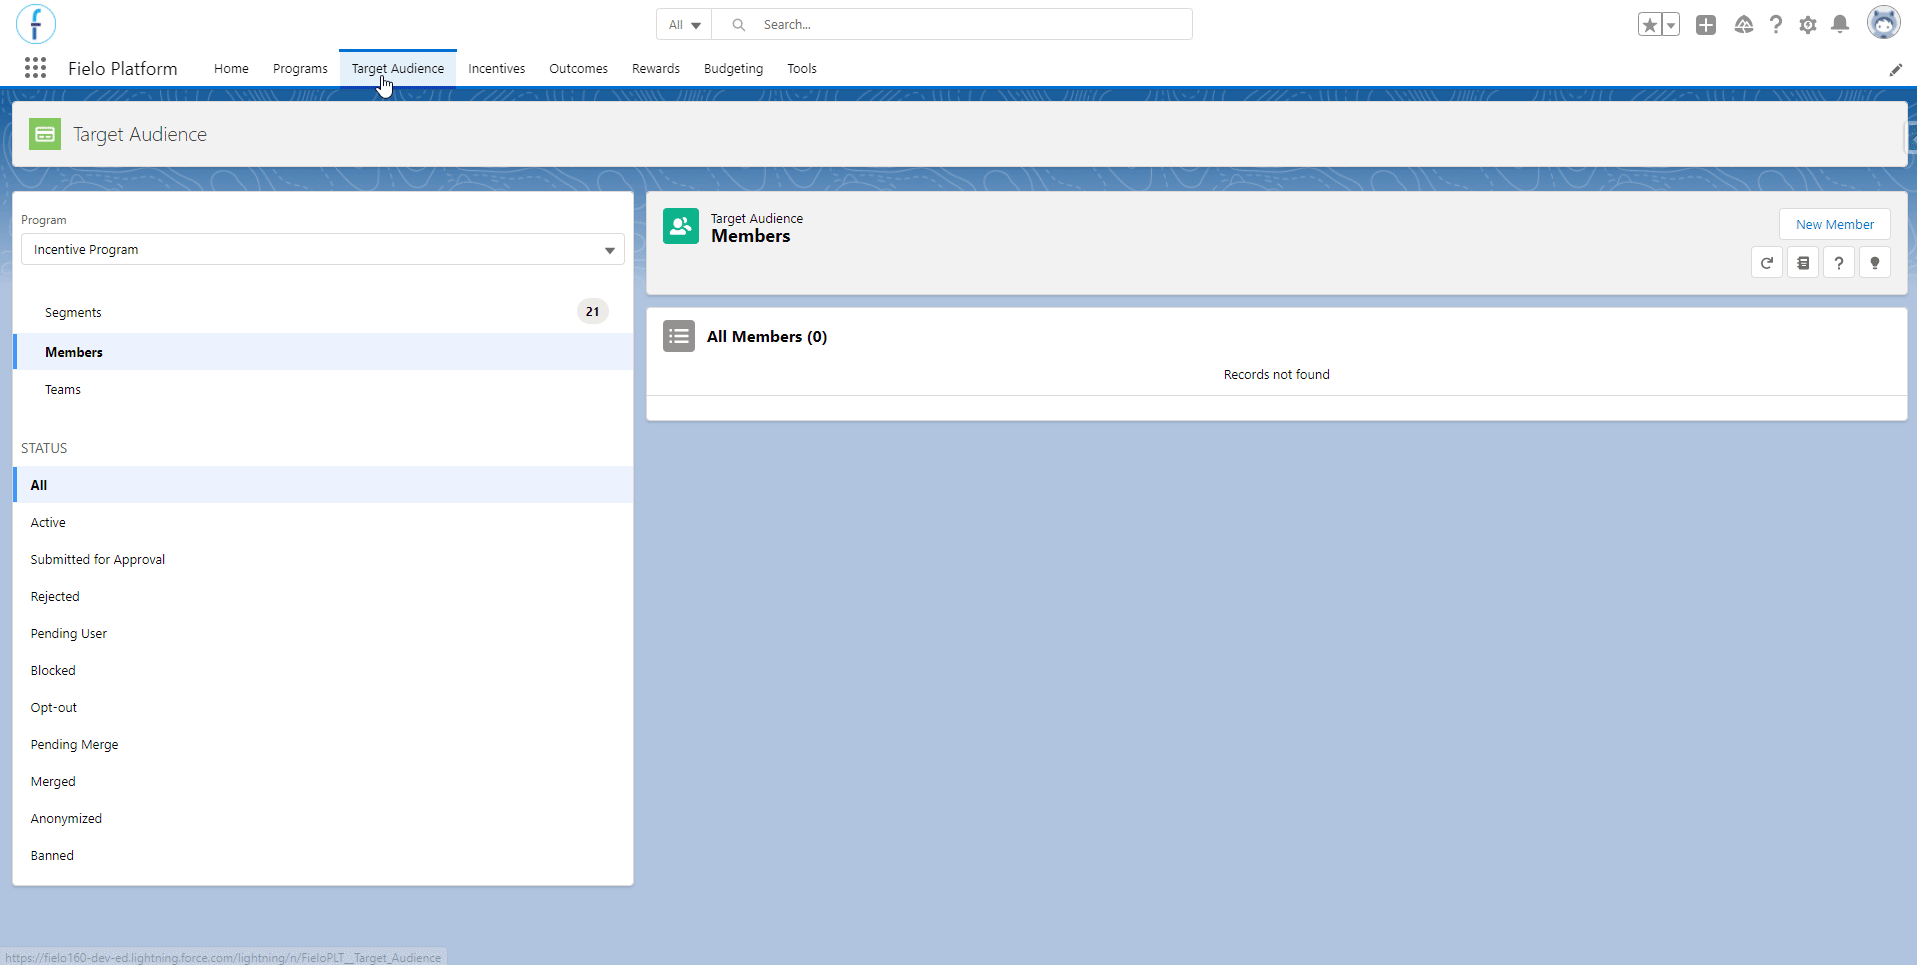Open the Programs tab
Viewport: 1917px width, 965px height.
pos(300,69)
